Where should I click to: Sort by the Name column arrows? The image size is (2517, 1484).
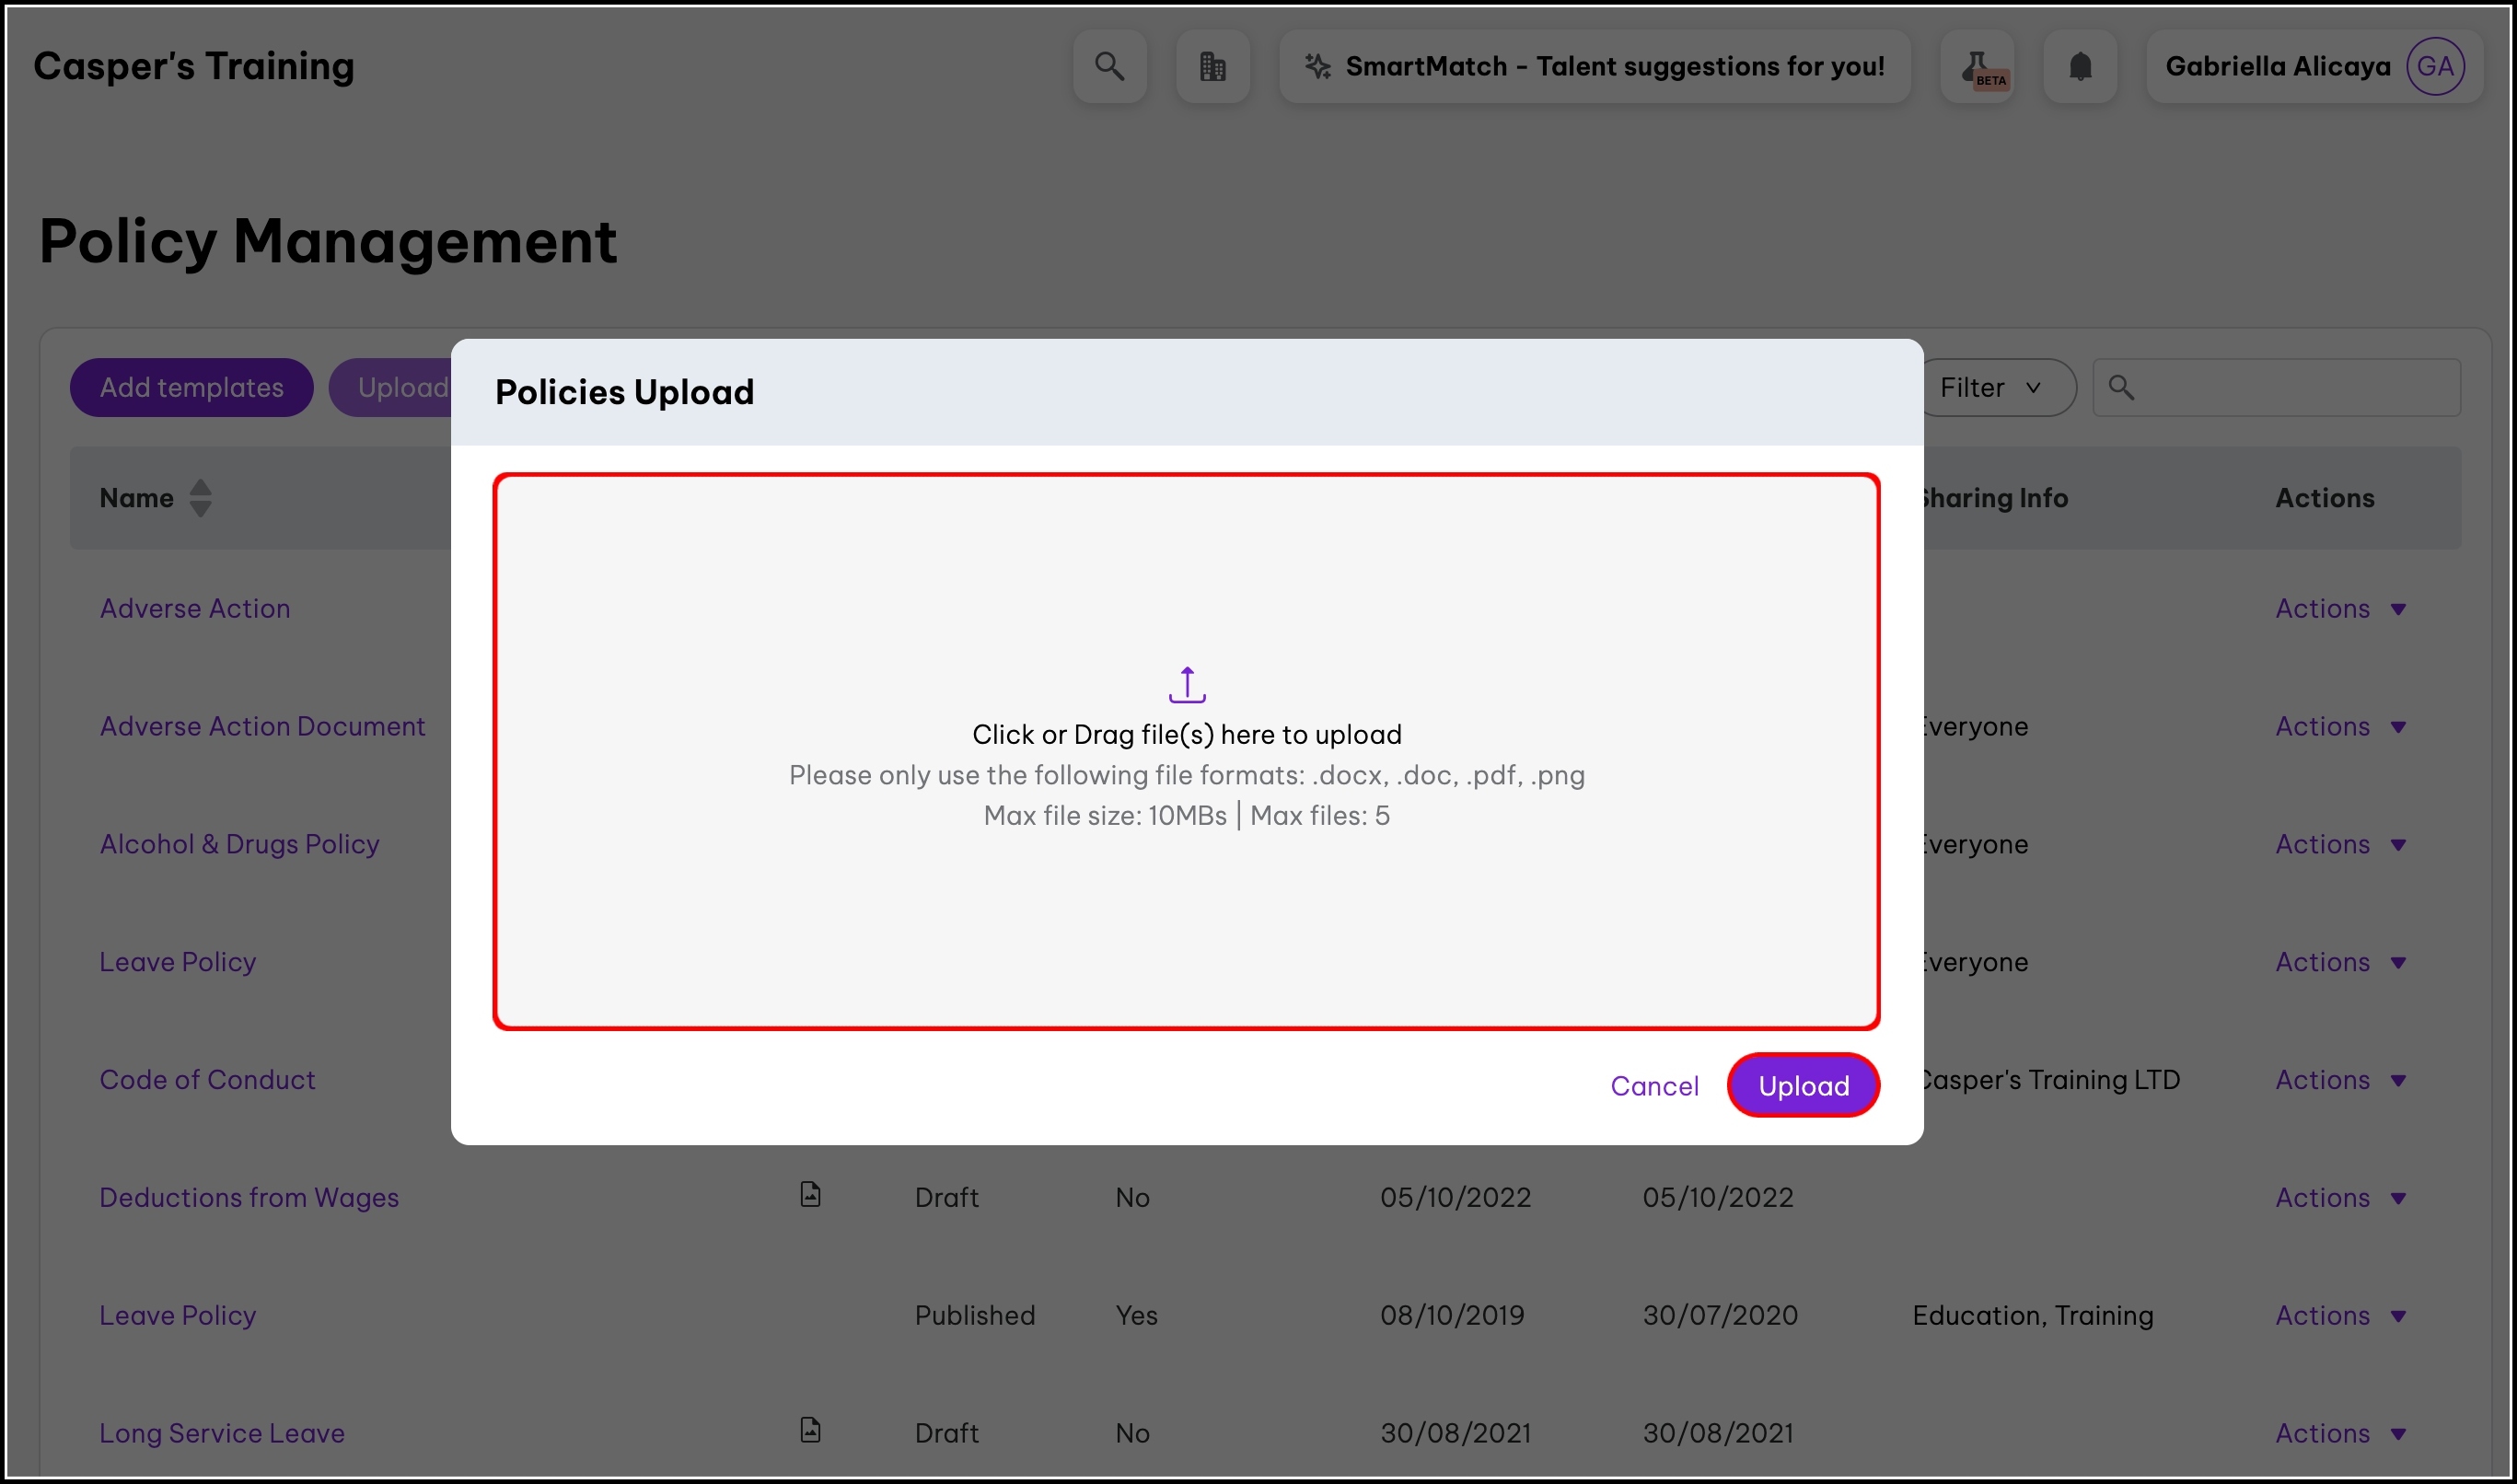tap(200, 498)
